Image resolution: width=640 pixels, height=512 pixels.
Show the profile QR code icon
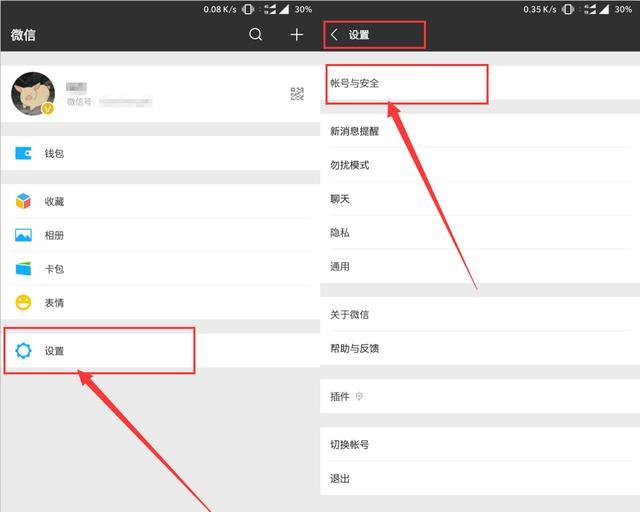click(297, 94)
